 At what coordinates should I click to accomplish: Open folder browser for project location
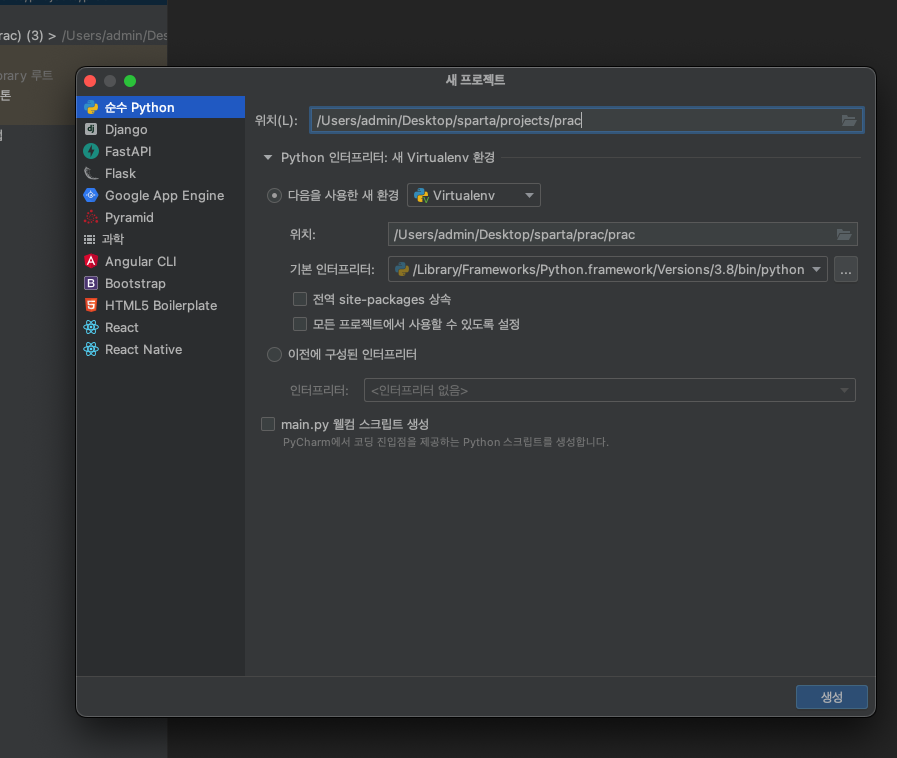(849, 120)
